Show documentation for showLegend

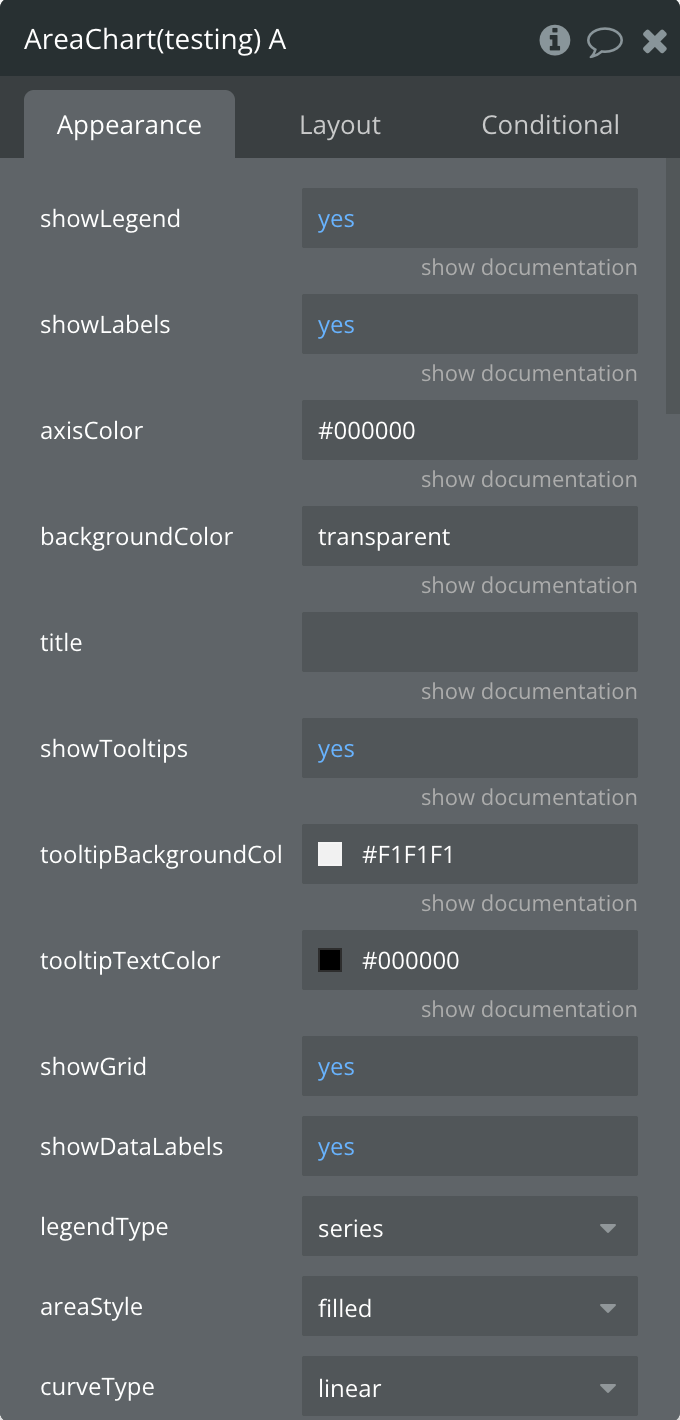528,268
